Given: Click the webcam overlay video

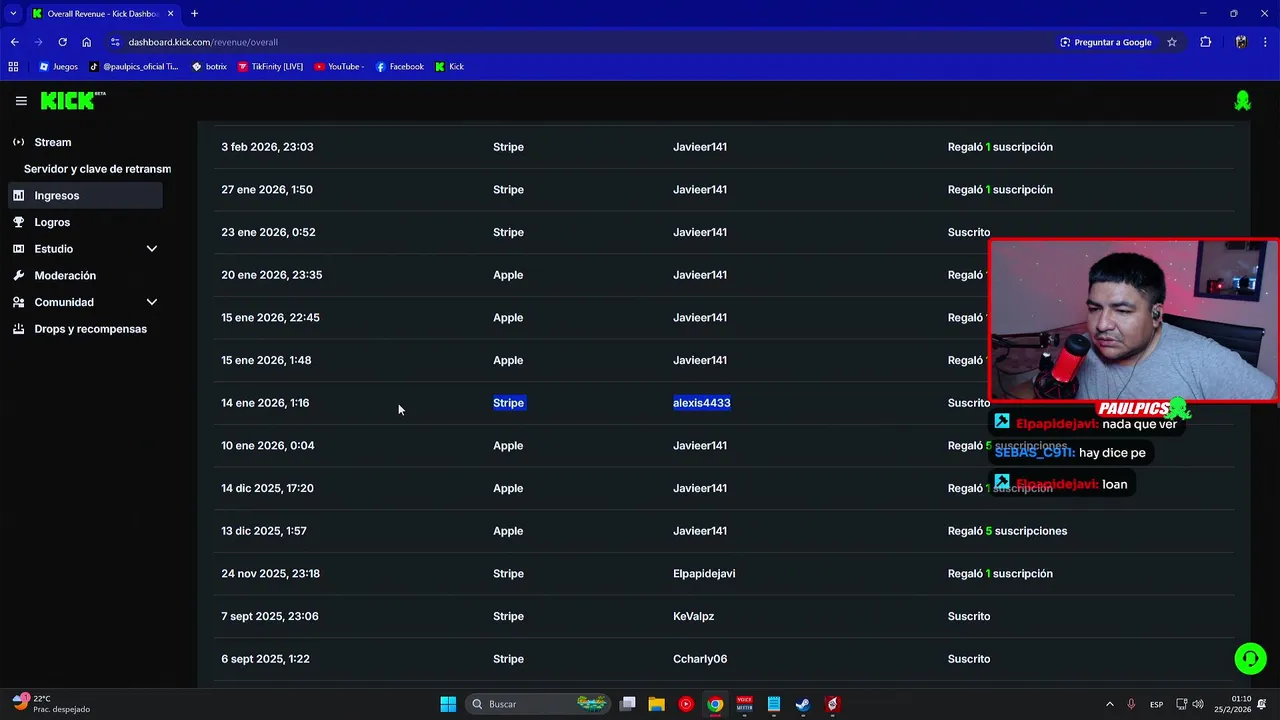Looking at the screenshot, I should [1133, 320].
